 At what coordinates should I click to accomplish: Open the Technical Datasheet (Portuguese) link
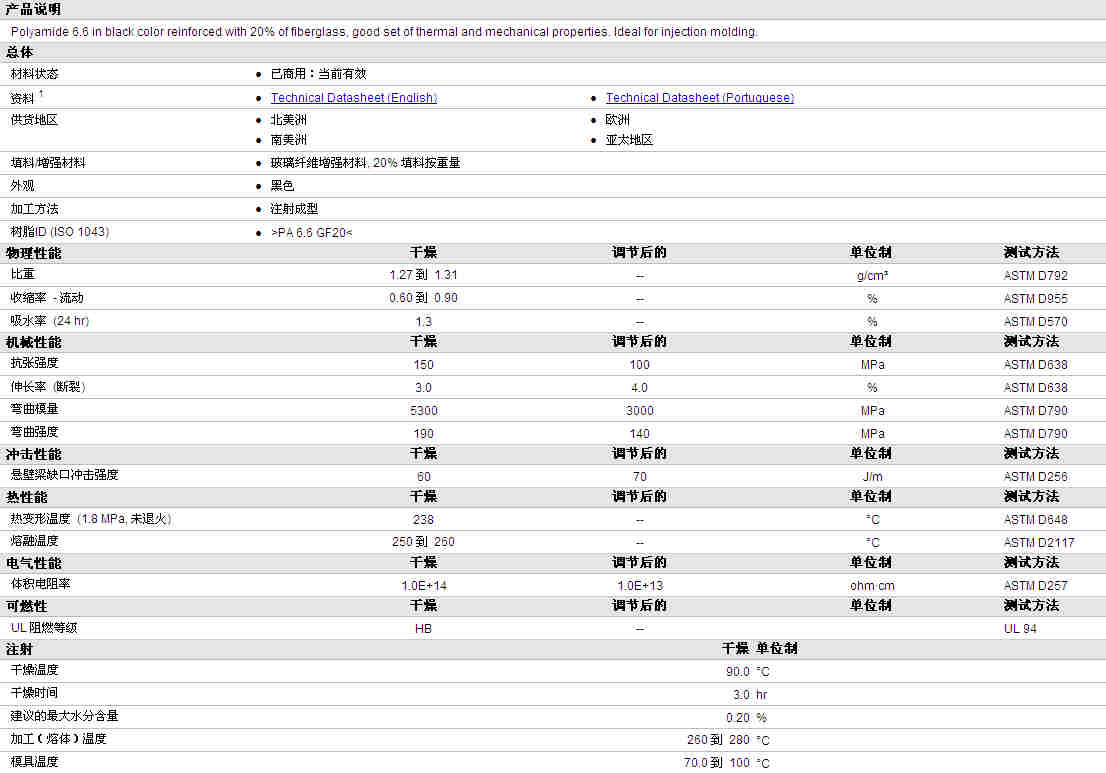(x=699, y=98)
